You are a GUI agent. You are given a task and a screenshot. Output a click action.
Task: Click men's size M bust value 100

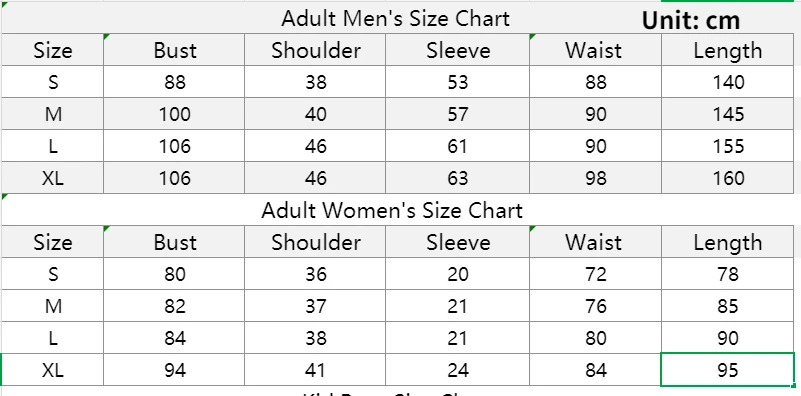[x=174, y=113]
